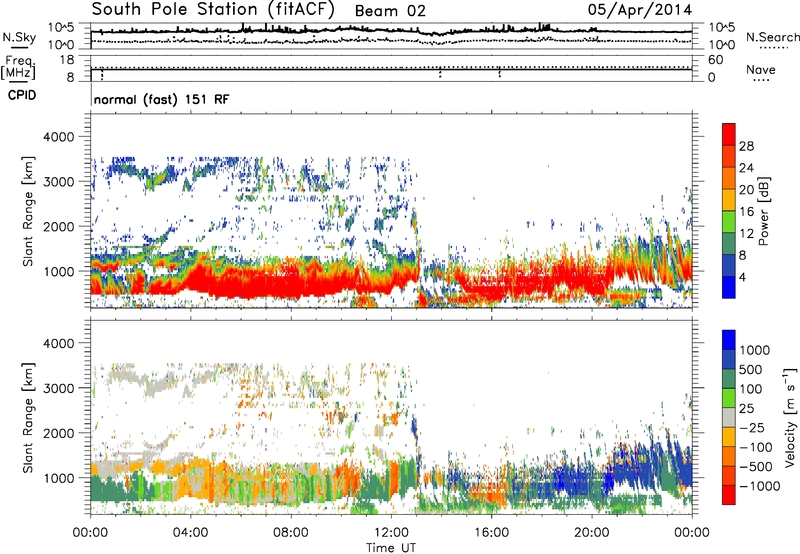Pick the Power colorbar segment between 16 and 20
This screenshot has height=554, width=800.
(729, 199)
